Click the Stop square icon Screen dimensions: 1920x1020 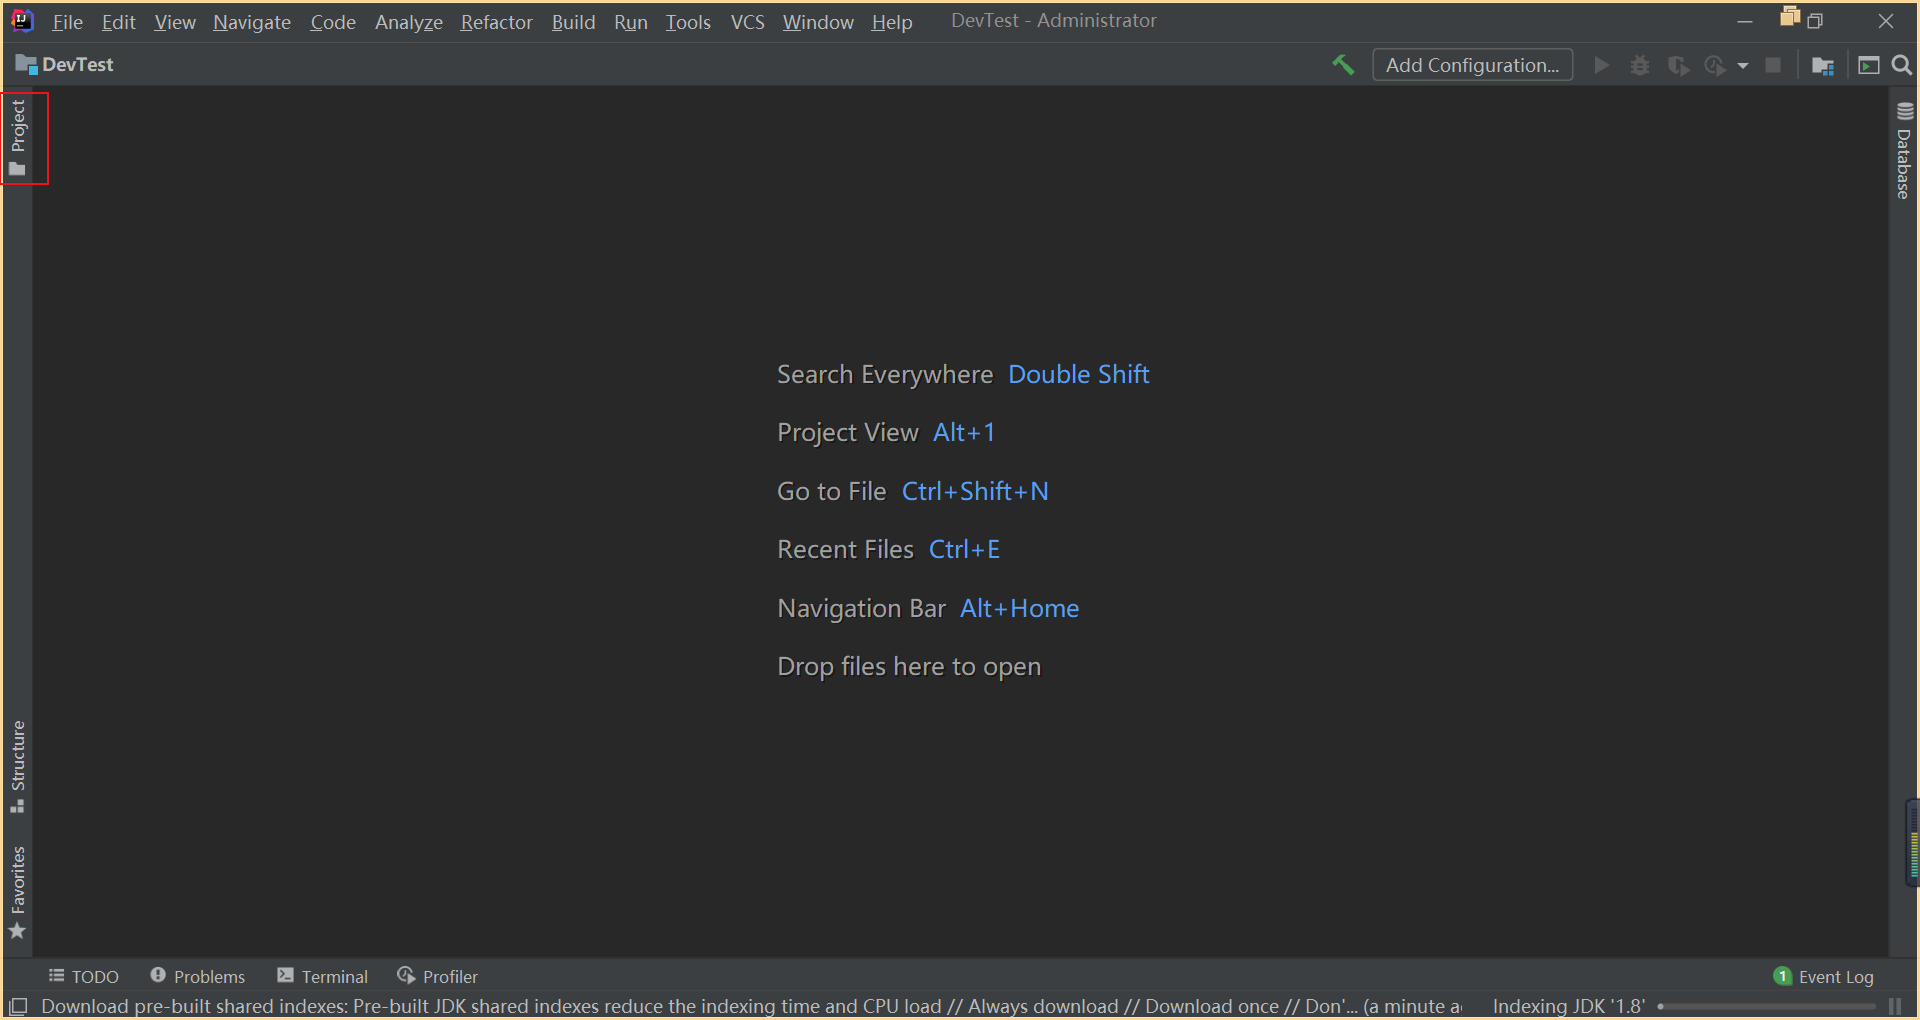click(1773, 65)
